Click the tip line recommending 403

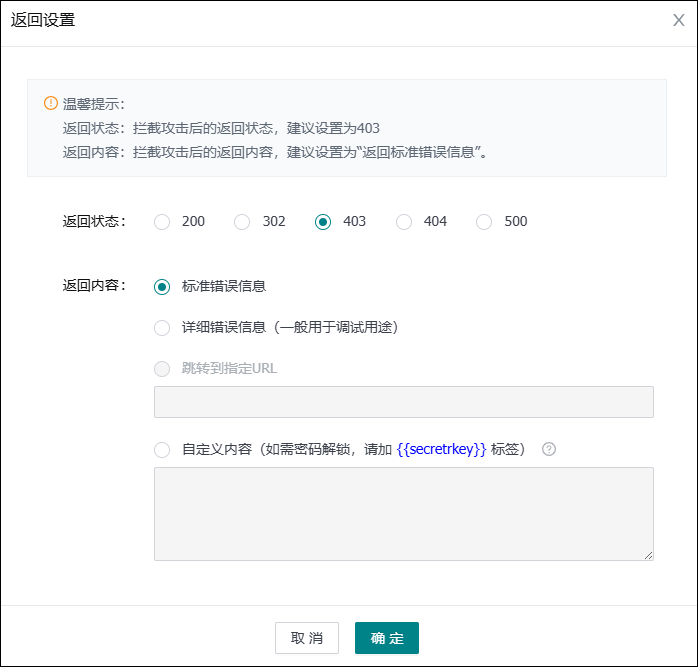221,128
